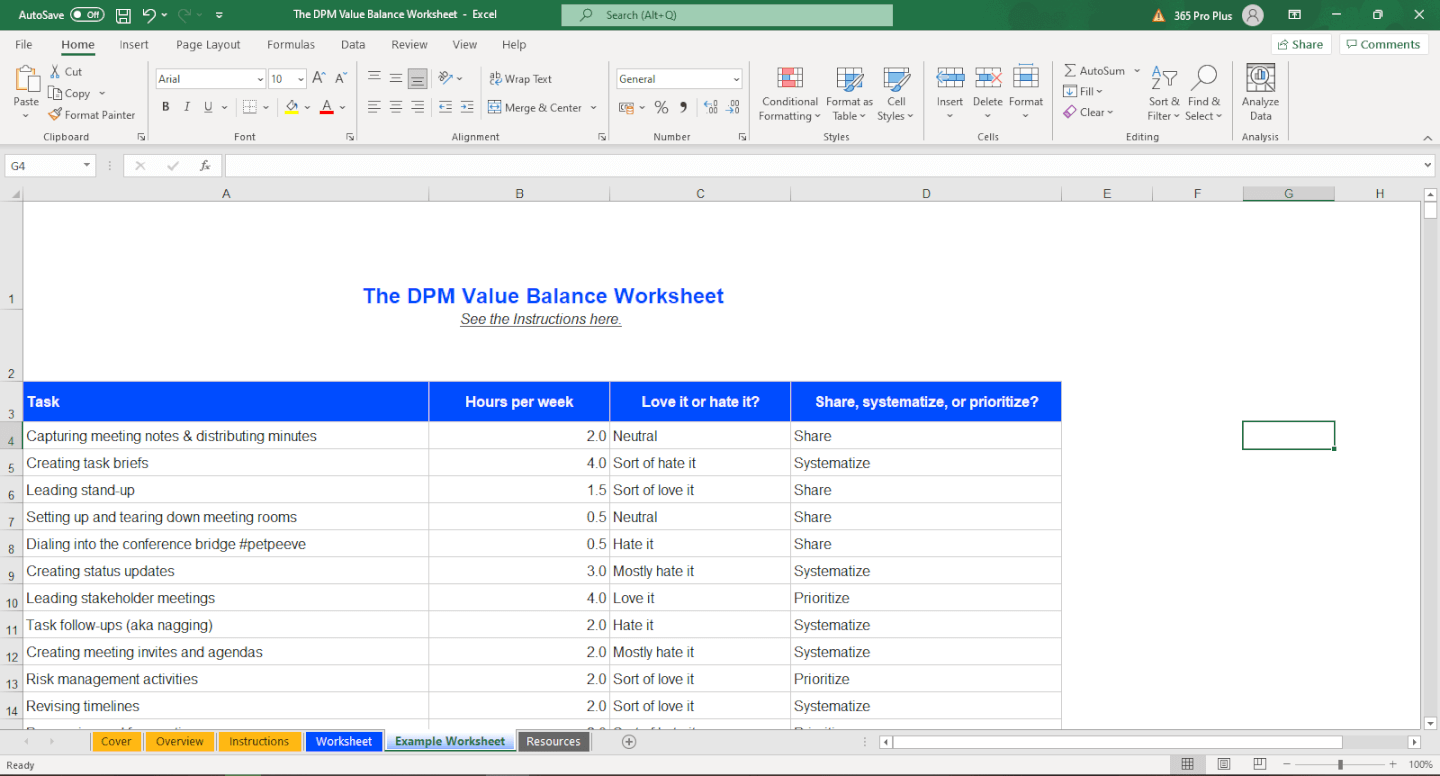The width and height of the screenshot is (1440, 776).
Task: Click the zoom slider in status bar
Action: pyautogui.click(x=1340, y=765)
